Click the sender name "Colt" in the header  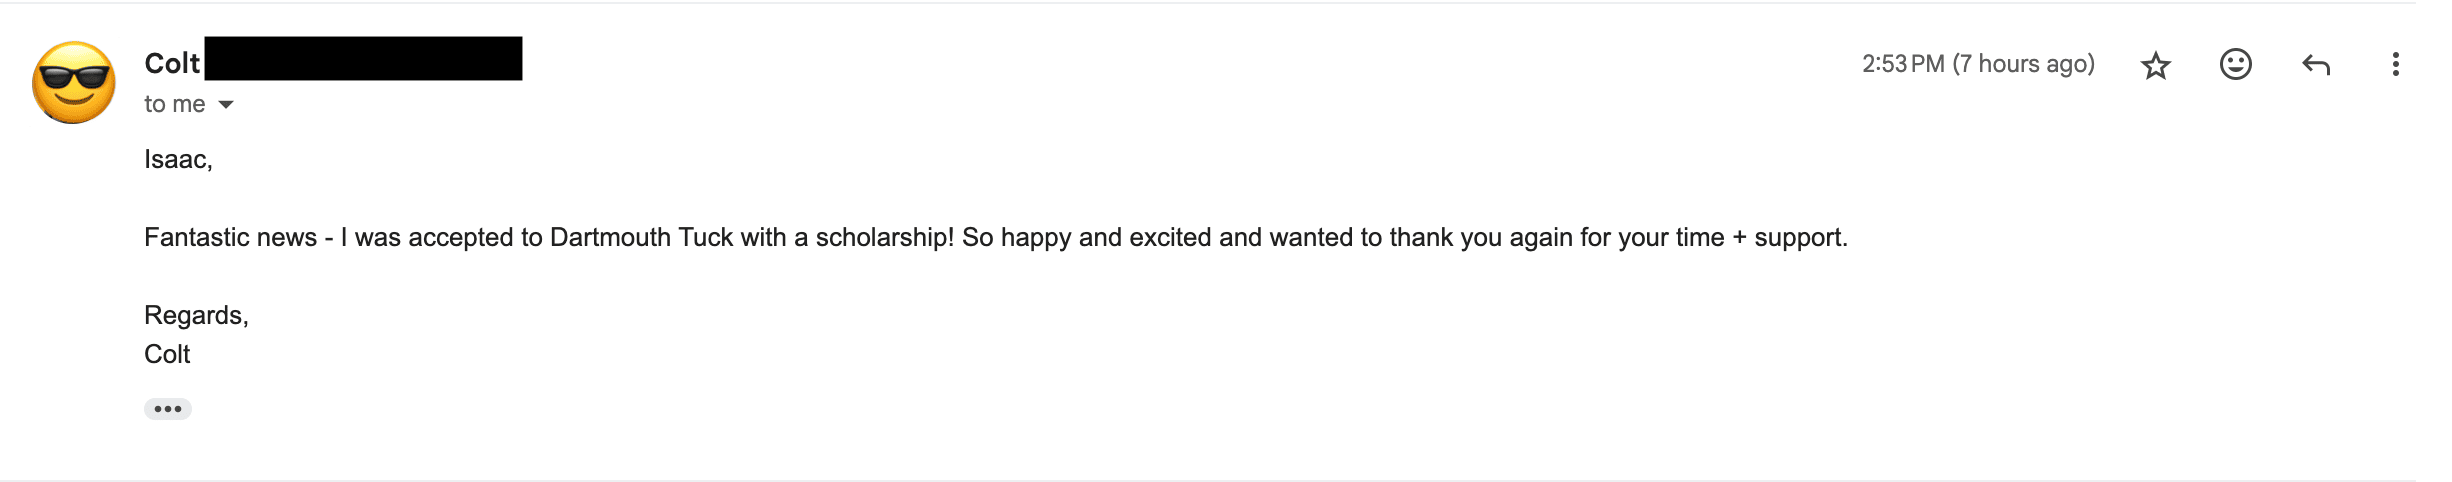click(x=172, y=63)
